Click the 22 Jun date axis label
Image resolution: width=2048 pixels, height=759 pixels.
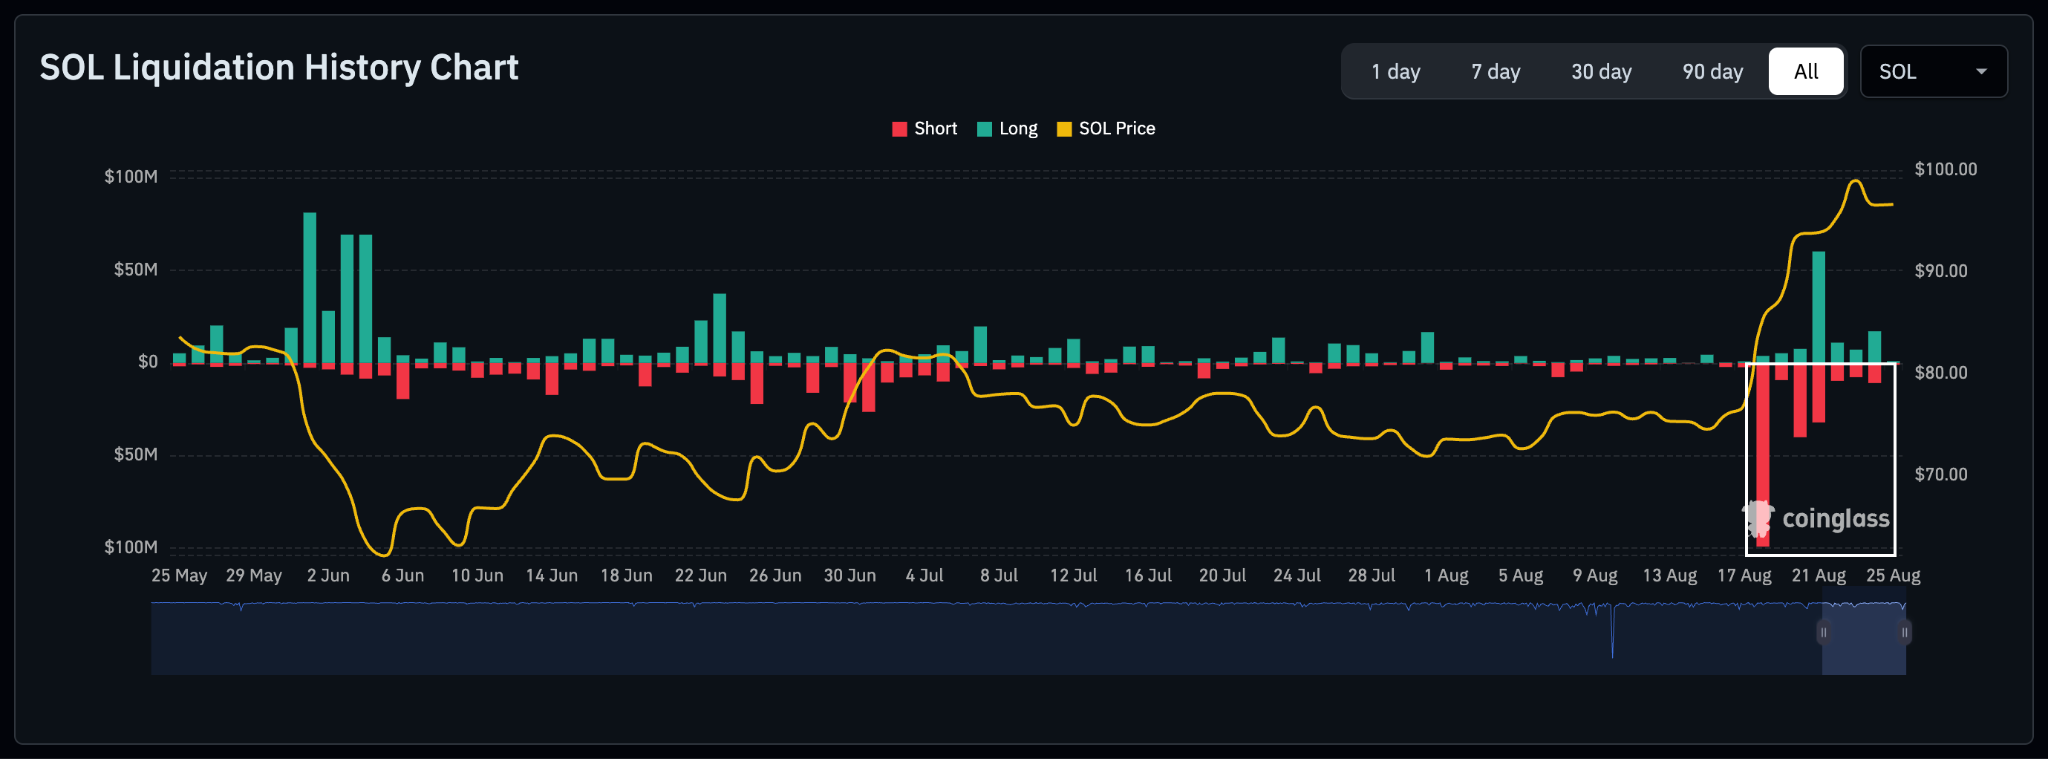click(700, 576)
